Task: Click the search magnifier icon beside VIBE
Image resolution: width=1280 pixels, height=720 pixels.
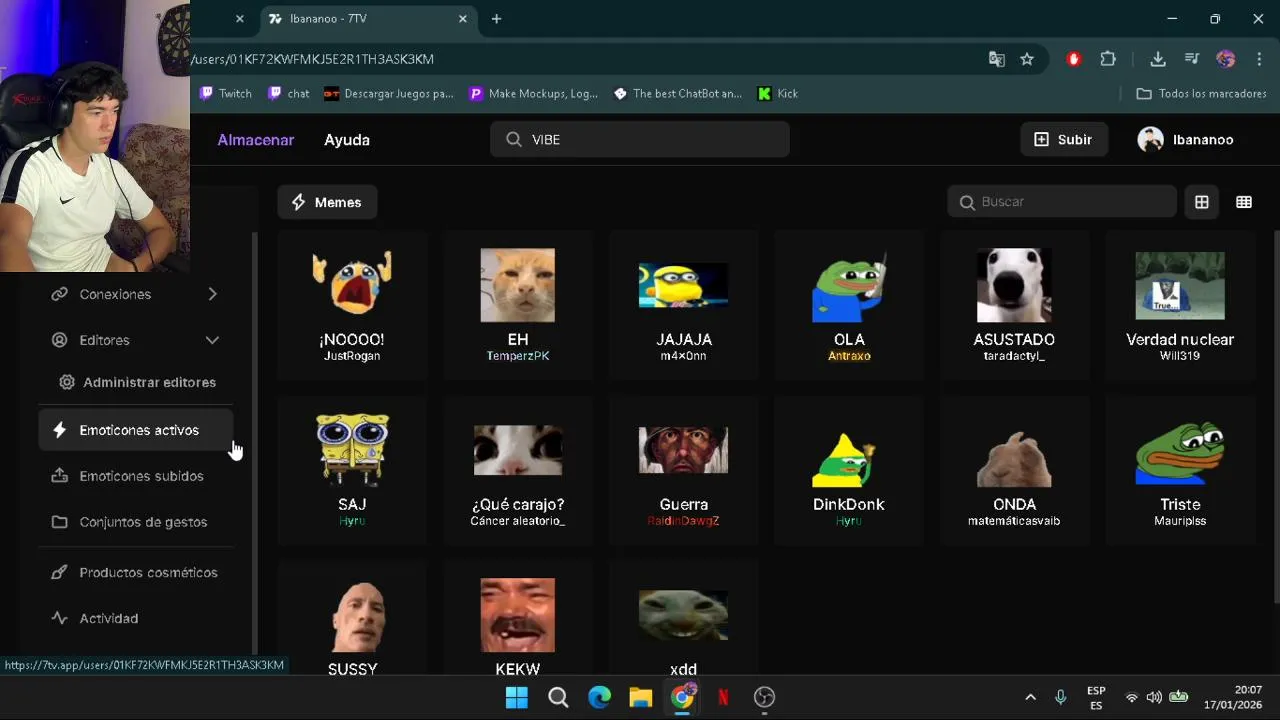Action: tap(514, 140)
